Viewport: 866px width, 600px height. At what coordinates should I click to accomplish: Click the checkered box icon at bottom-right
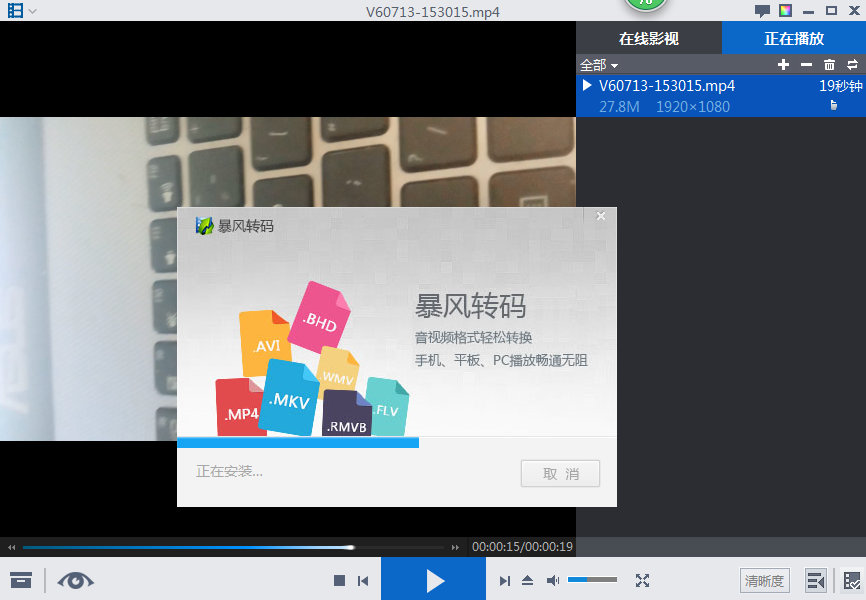tap(852, 581)
